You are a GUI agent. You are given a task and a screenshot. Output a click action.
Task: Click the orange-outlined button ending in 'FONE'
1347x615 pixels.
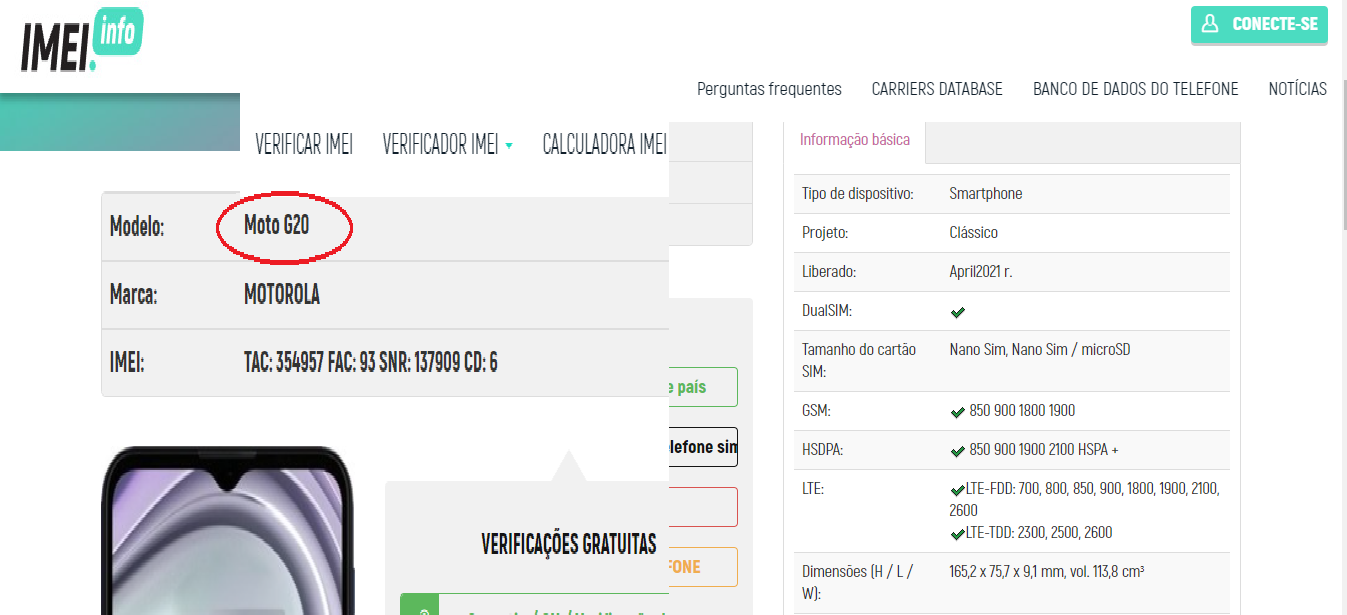pyautogui.click(x=702, y=567)
